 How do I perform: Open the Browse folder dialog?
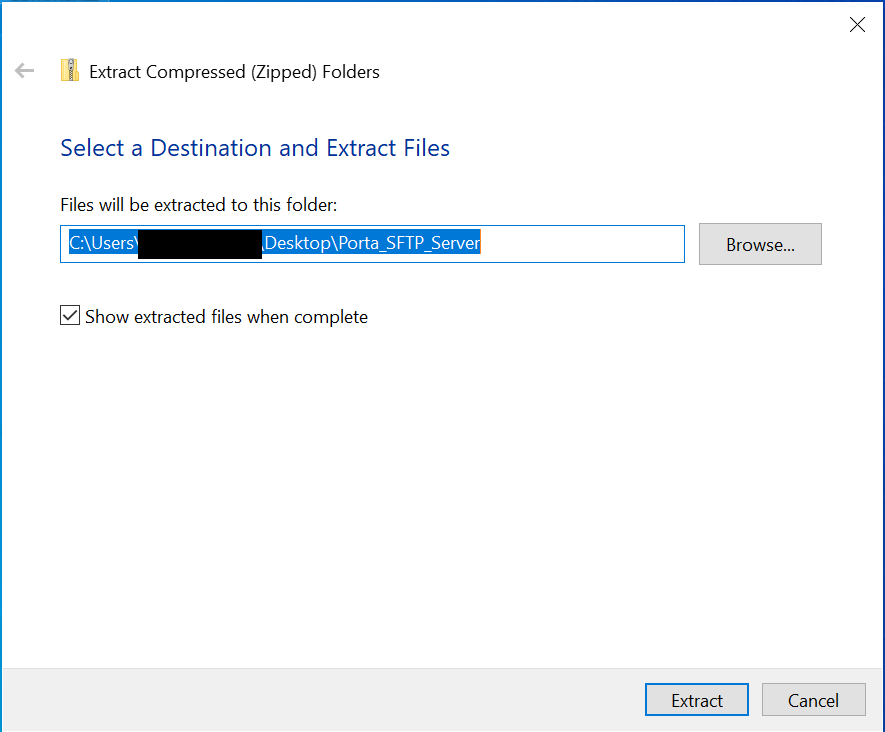tap(760, 244)
